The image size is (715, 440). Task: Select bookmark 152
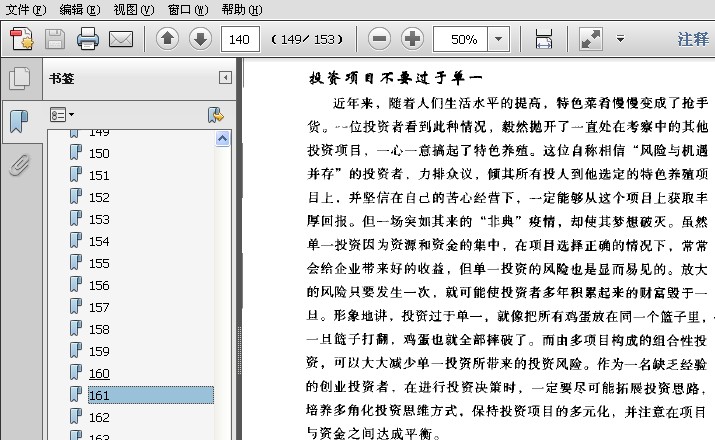point(99,197)
